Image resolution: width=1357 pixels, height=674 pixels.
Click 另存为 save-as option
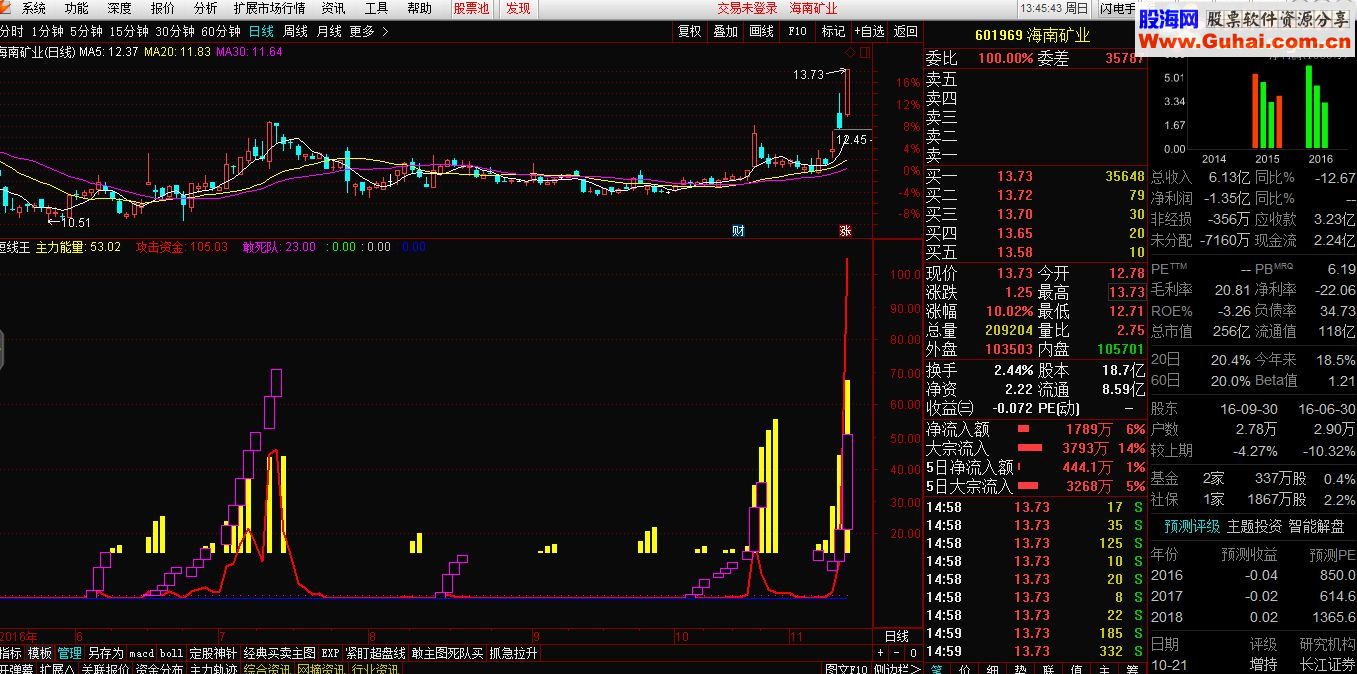click(x=106, y=653)
